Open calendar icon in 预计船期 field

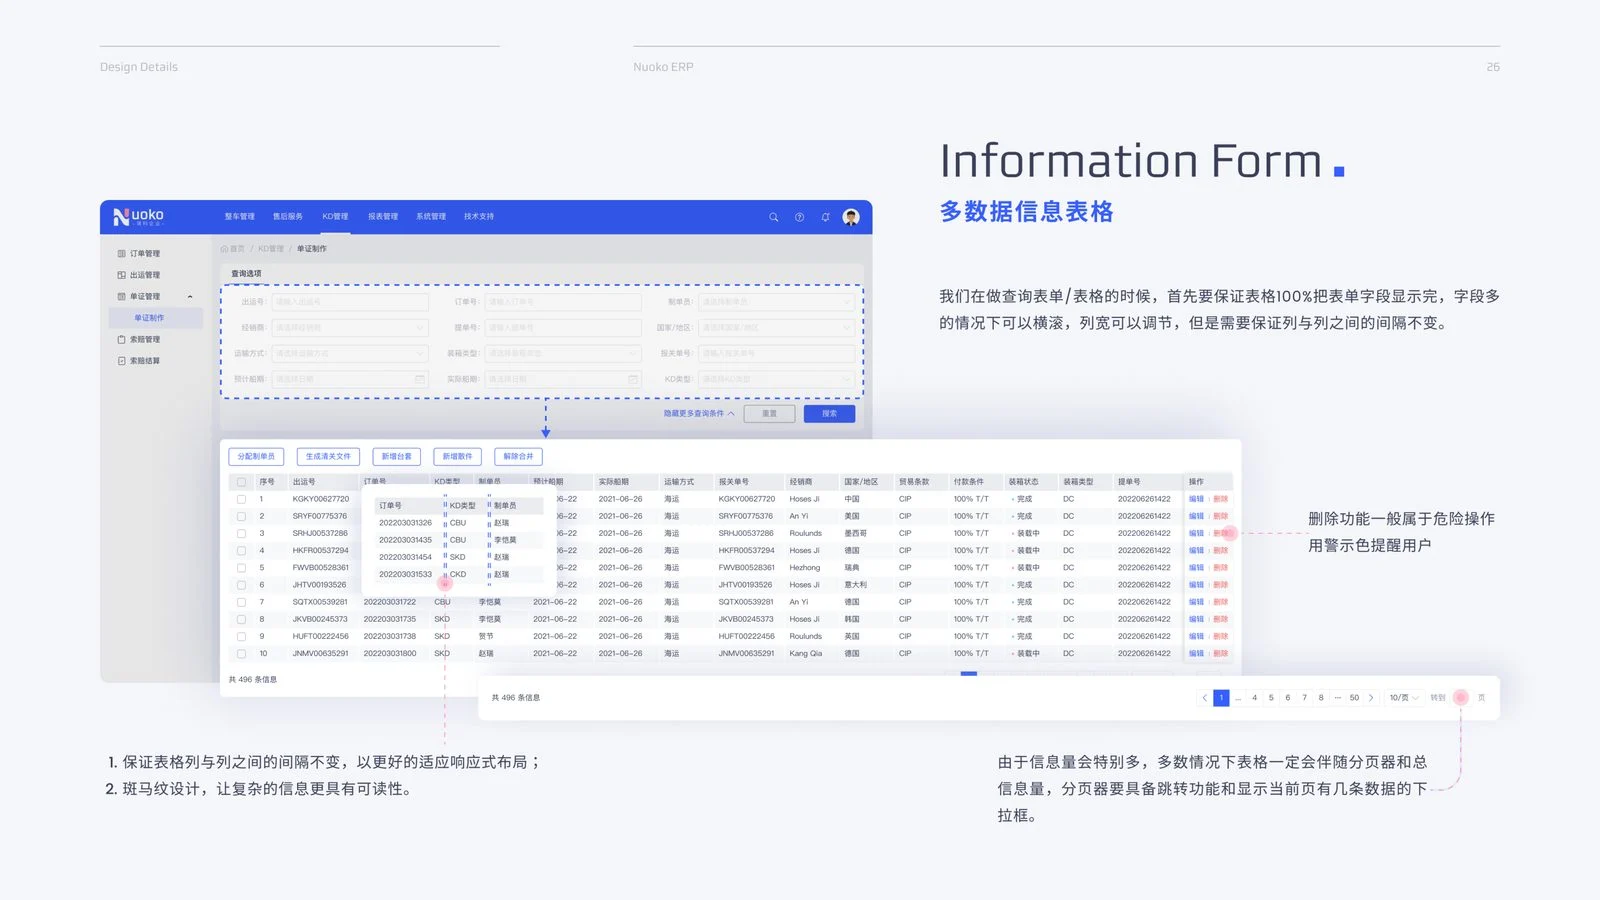[420, 379]
